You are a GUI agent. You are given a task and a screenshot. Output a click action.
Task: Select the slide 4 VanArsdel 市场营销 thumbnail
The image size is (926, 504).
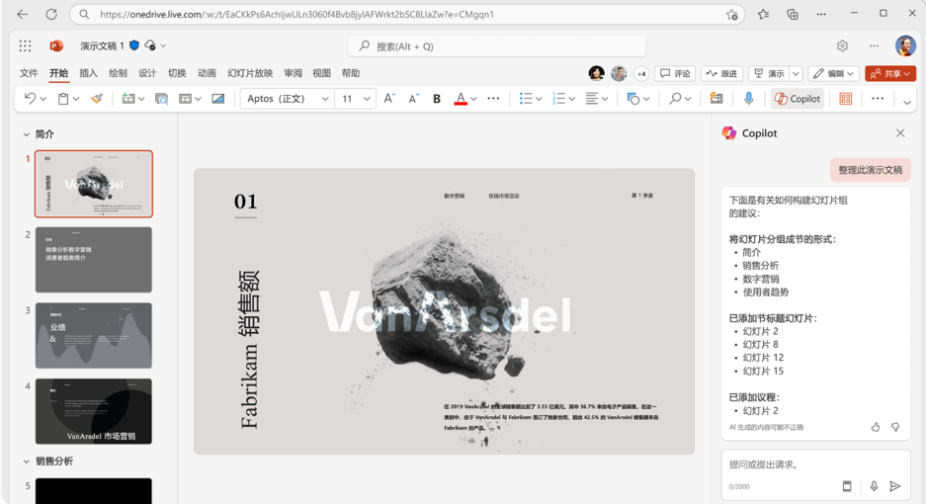[93, 411]
